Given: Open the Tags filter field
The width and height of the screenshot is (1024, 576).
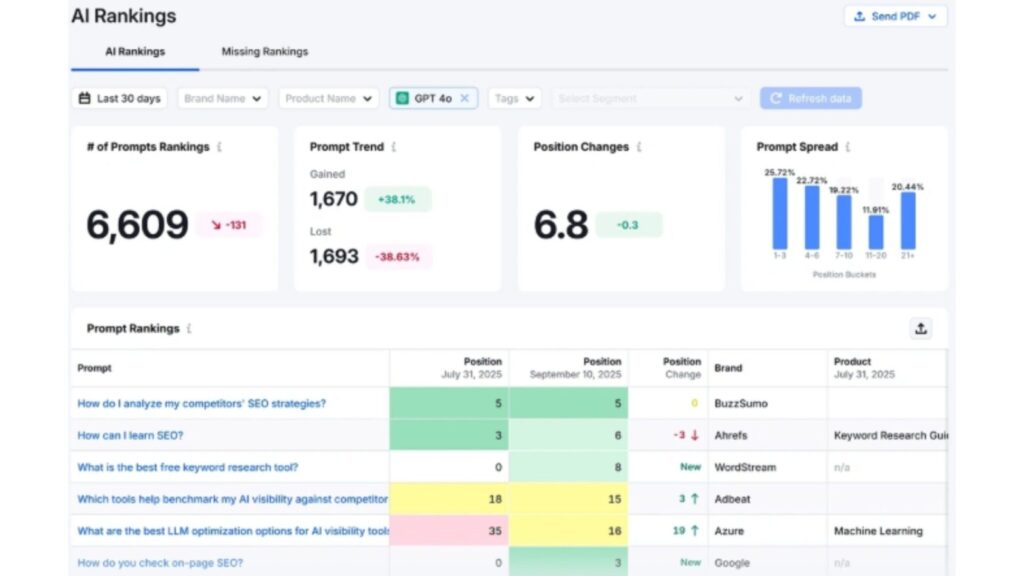Looking at the screenshot, I should point(513,98).
